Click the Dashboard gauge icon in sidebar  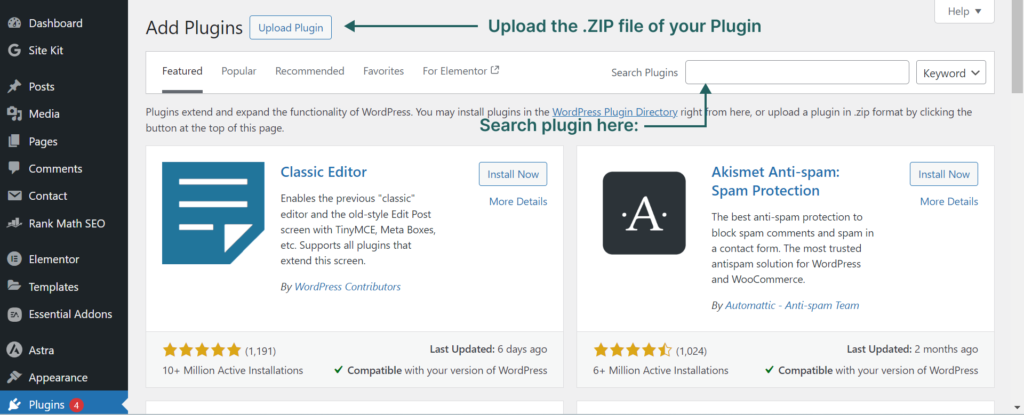click(x=14, y=24)
